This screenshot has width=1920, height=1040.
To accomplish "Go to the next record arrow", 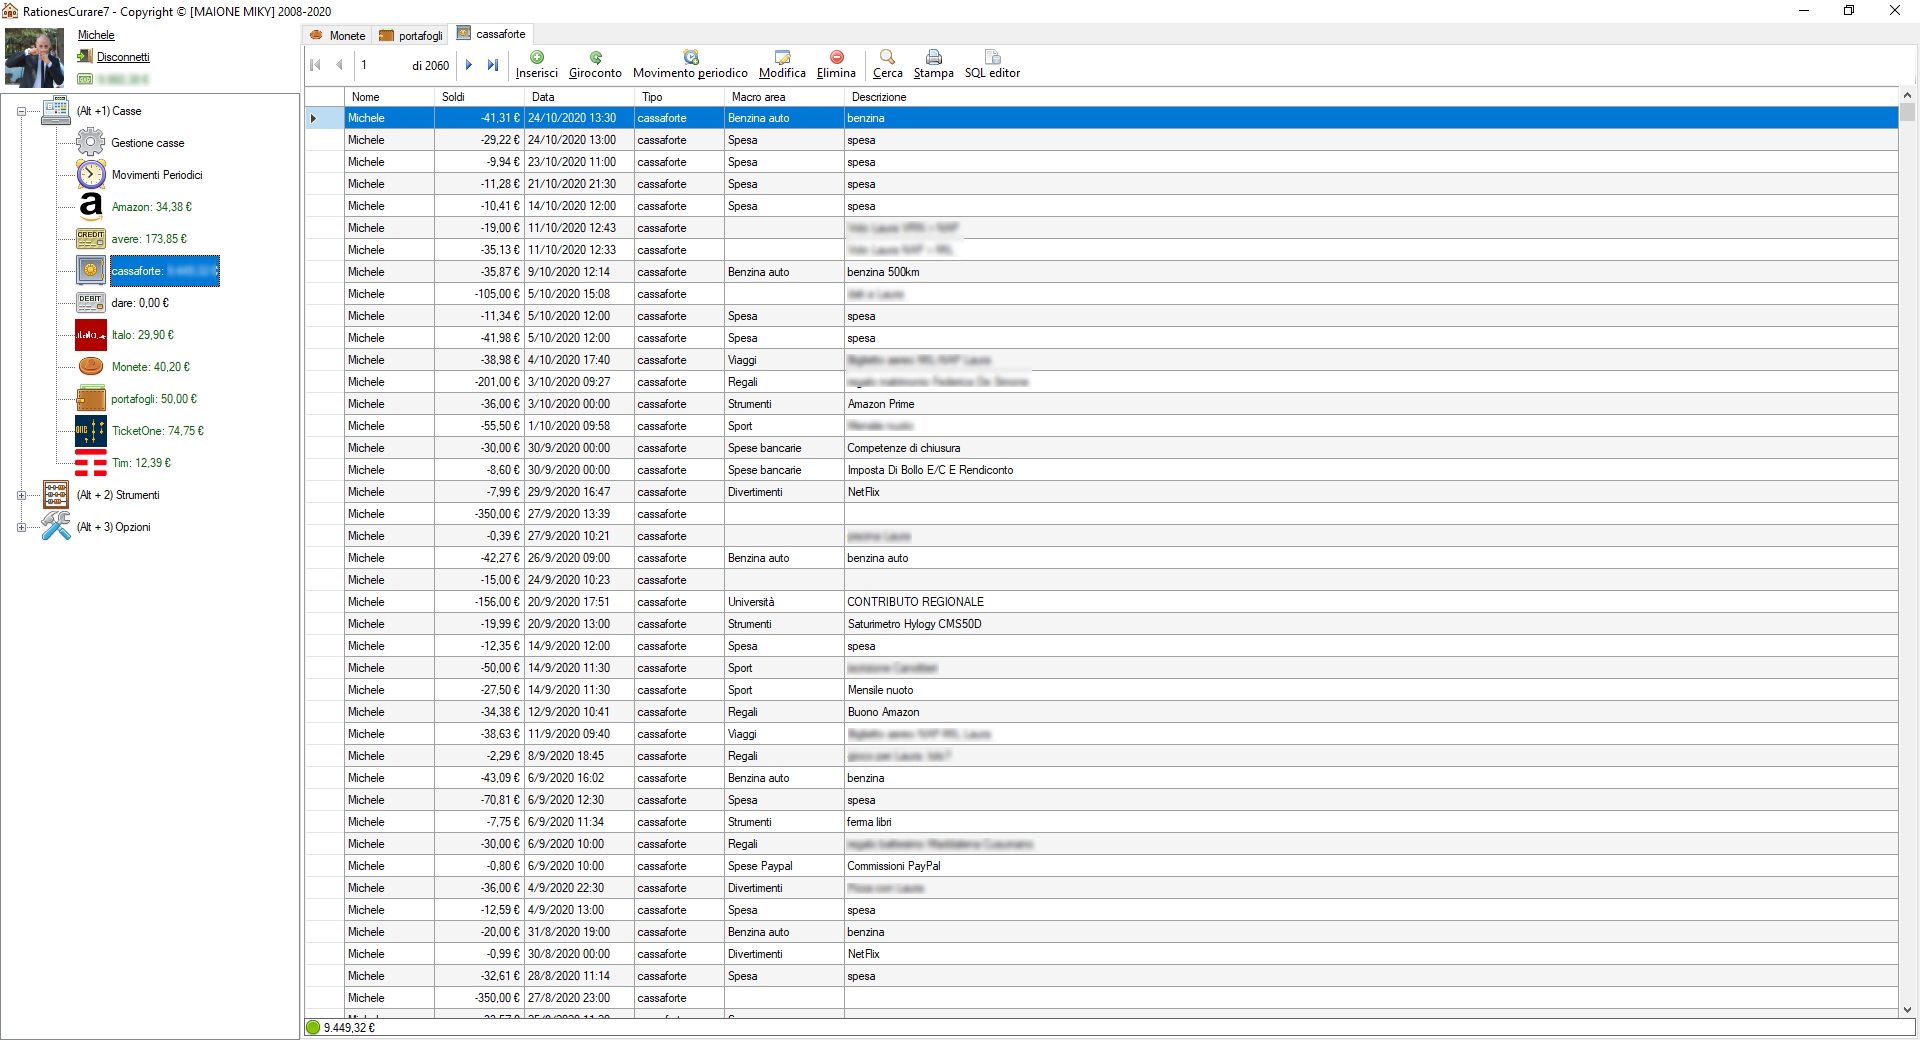I will pyautogui.click(x=468, y=65).
